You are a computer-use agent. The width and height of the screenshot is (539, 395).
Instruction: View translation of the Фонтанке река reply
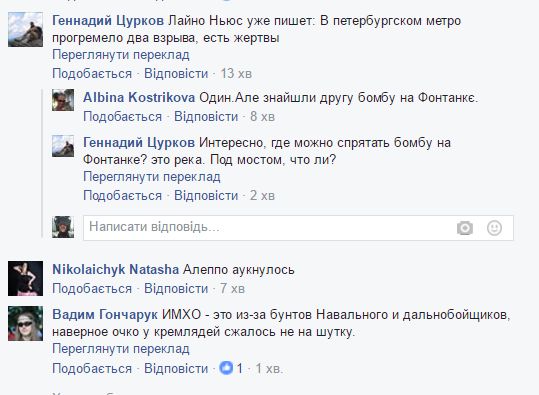pos(152,177)
